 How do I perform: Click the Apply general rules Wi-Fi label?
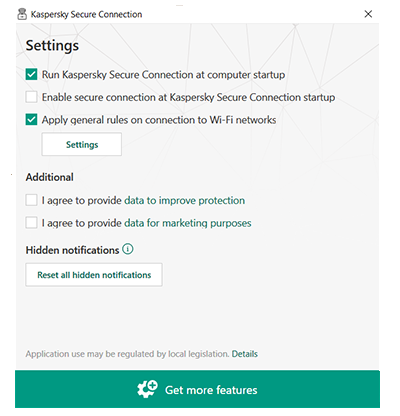click(x=159, y=120)
